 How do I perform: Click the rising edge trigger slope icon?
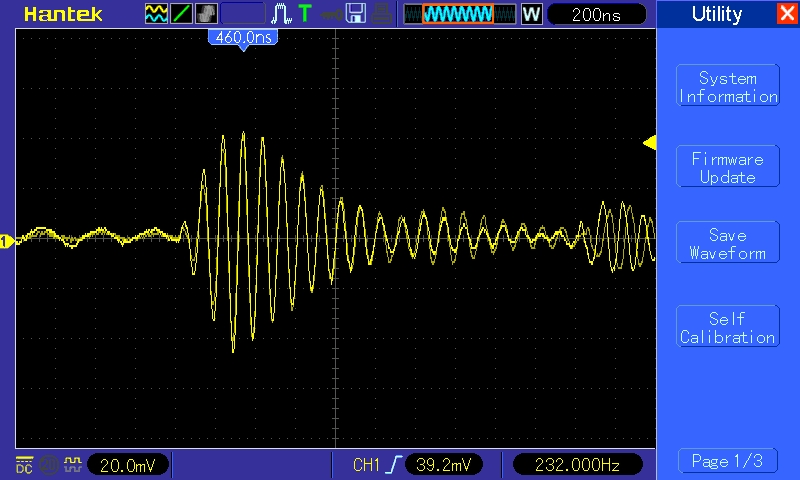point(393,465)
